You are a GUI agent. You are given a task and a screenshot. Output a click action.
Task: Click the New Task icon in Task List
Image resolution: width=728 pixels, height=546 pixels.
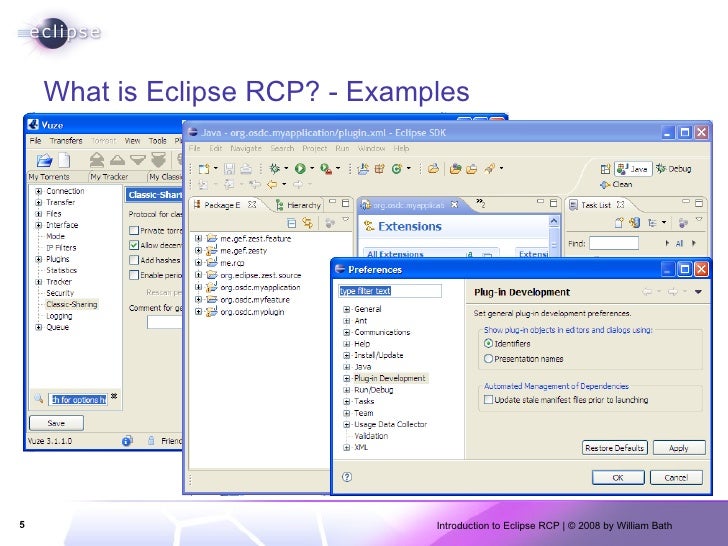click(x=619, y=223)
